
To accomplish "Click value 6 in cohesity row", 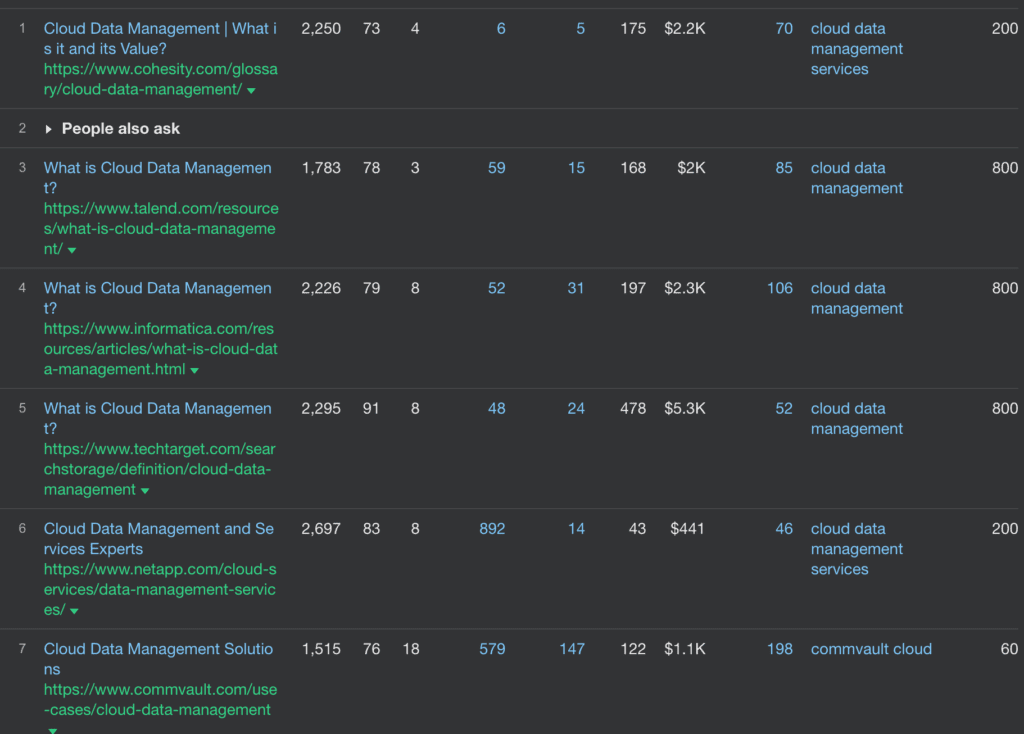I will click(501, 29).
